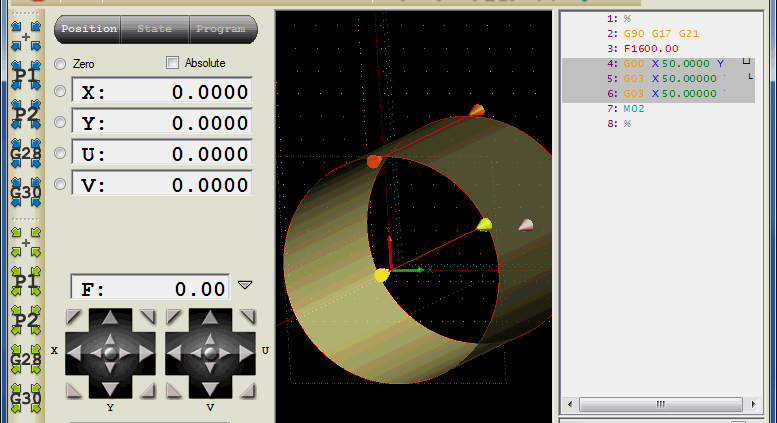Select the V axis radio button
Viewport: 777px width, 423px height.
click(x=60, y=184)
